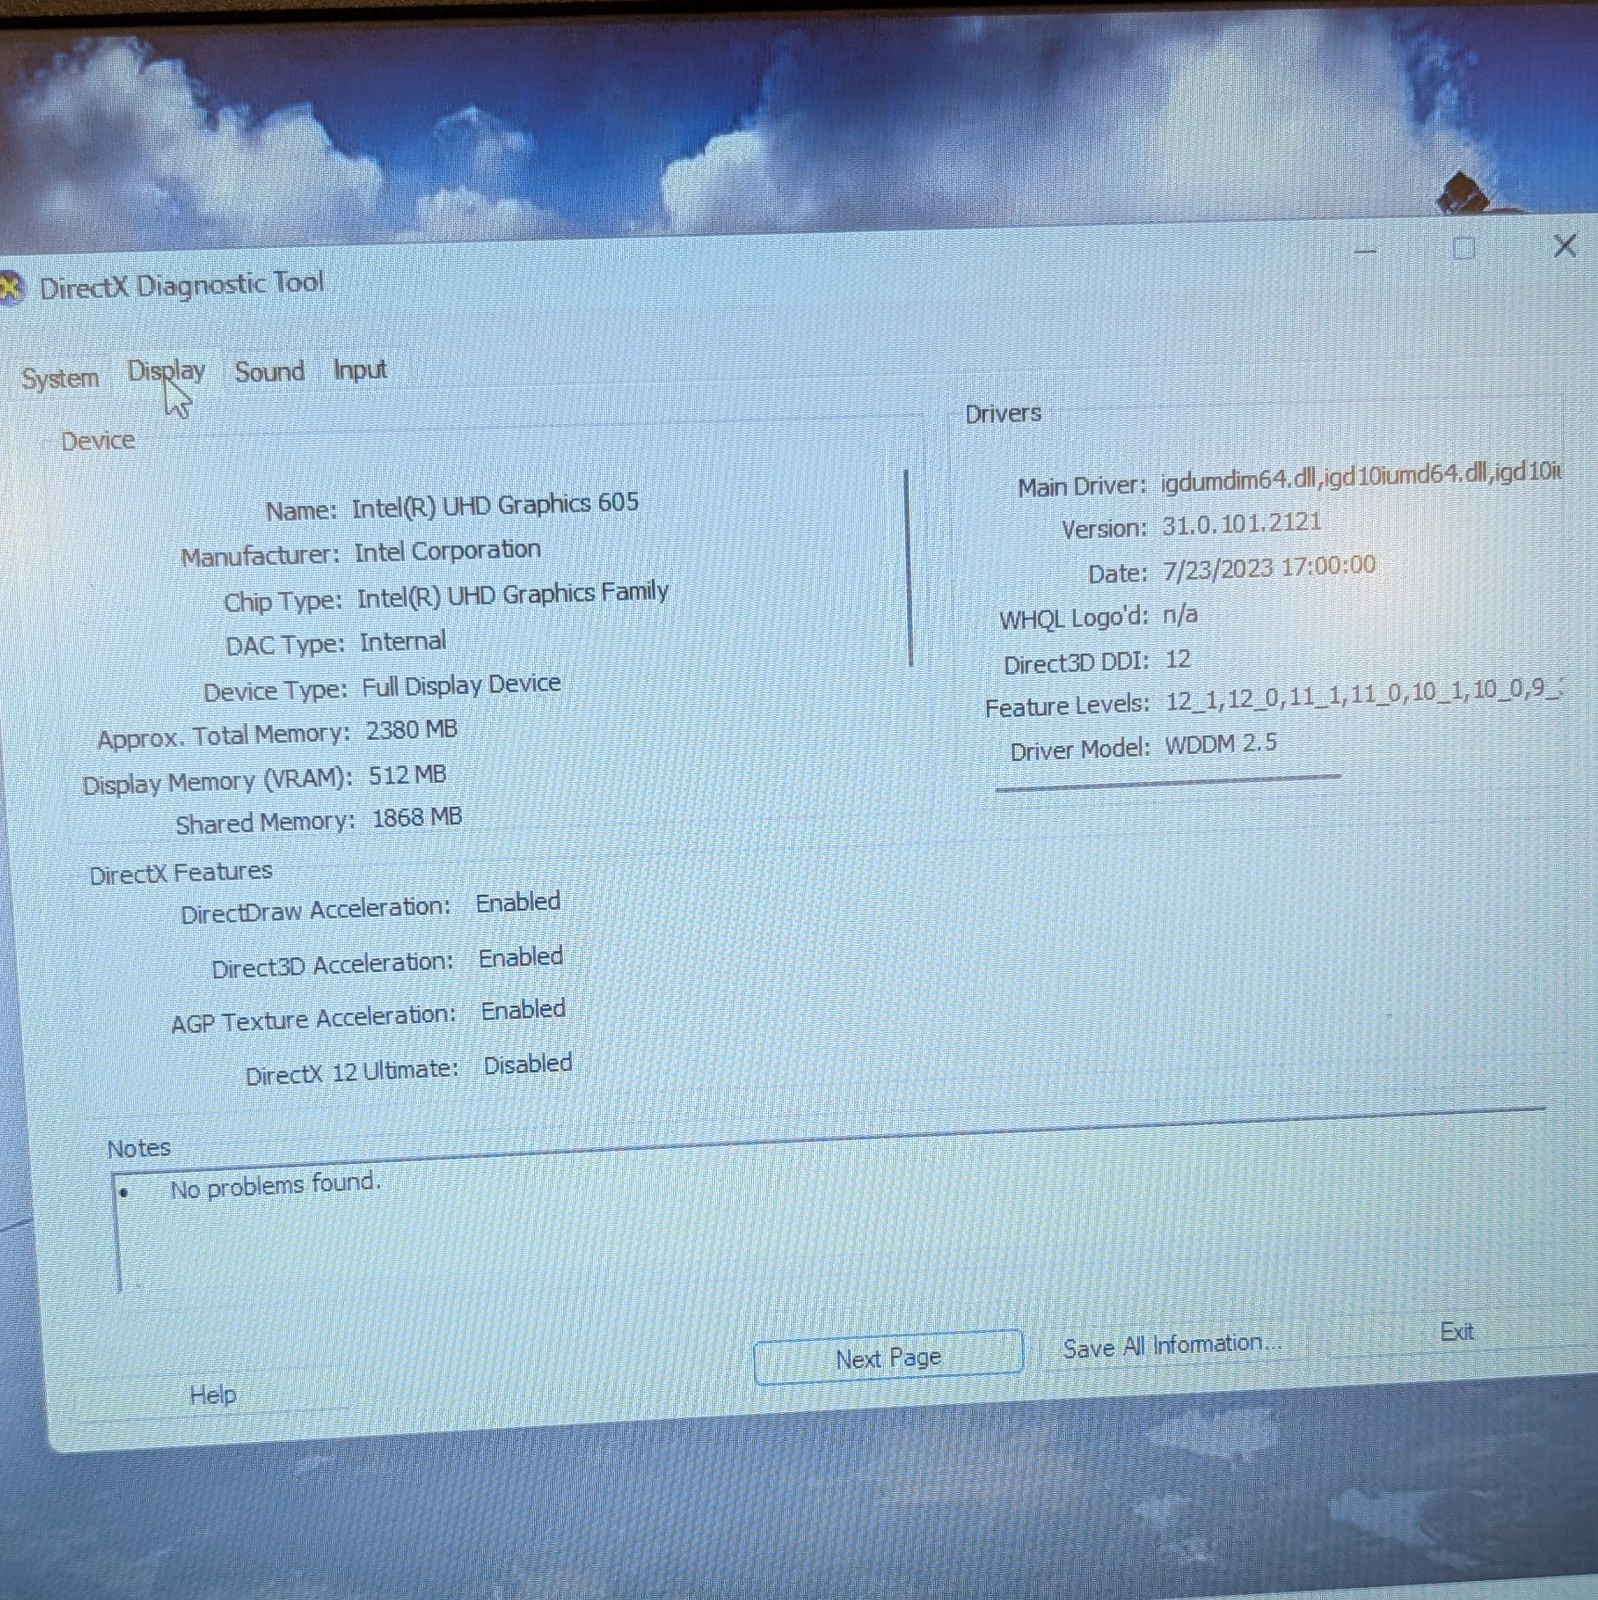Click Save All Information button

click(1171, 1346)
